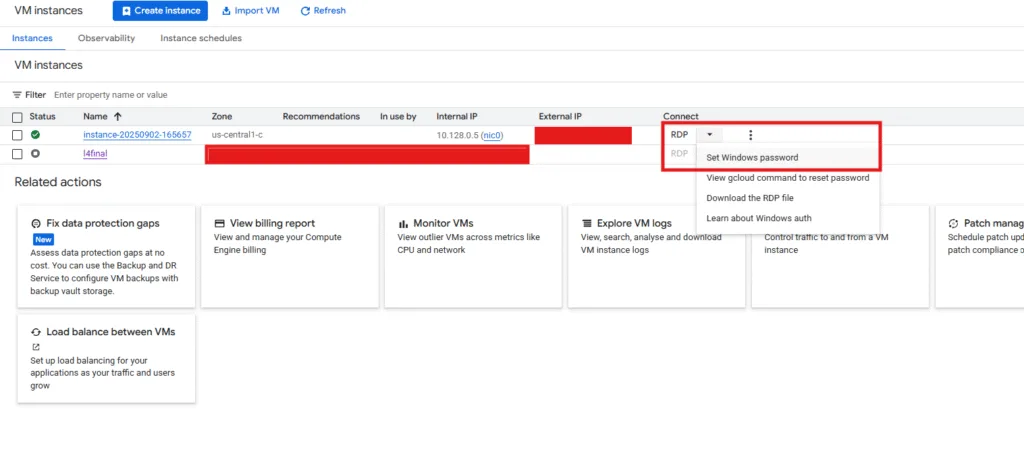Click the Internal IP column header
The width and height of the screenshot is (1024, 460).
click(x=456, y=116)
